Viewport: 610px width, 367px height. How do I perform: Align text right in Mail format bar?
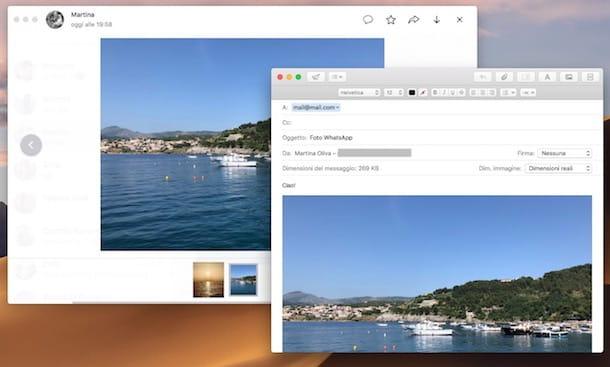click(491, 92)
